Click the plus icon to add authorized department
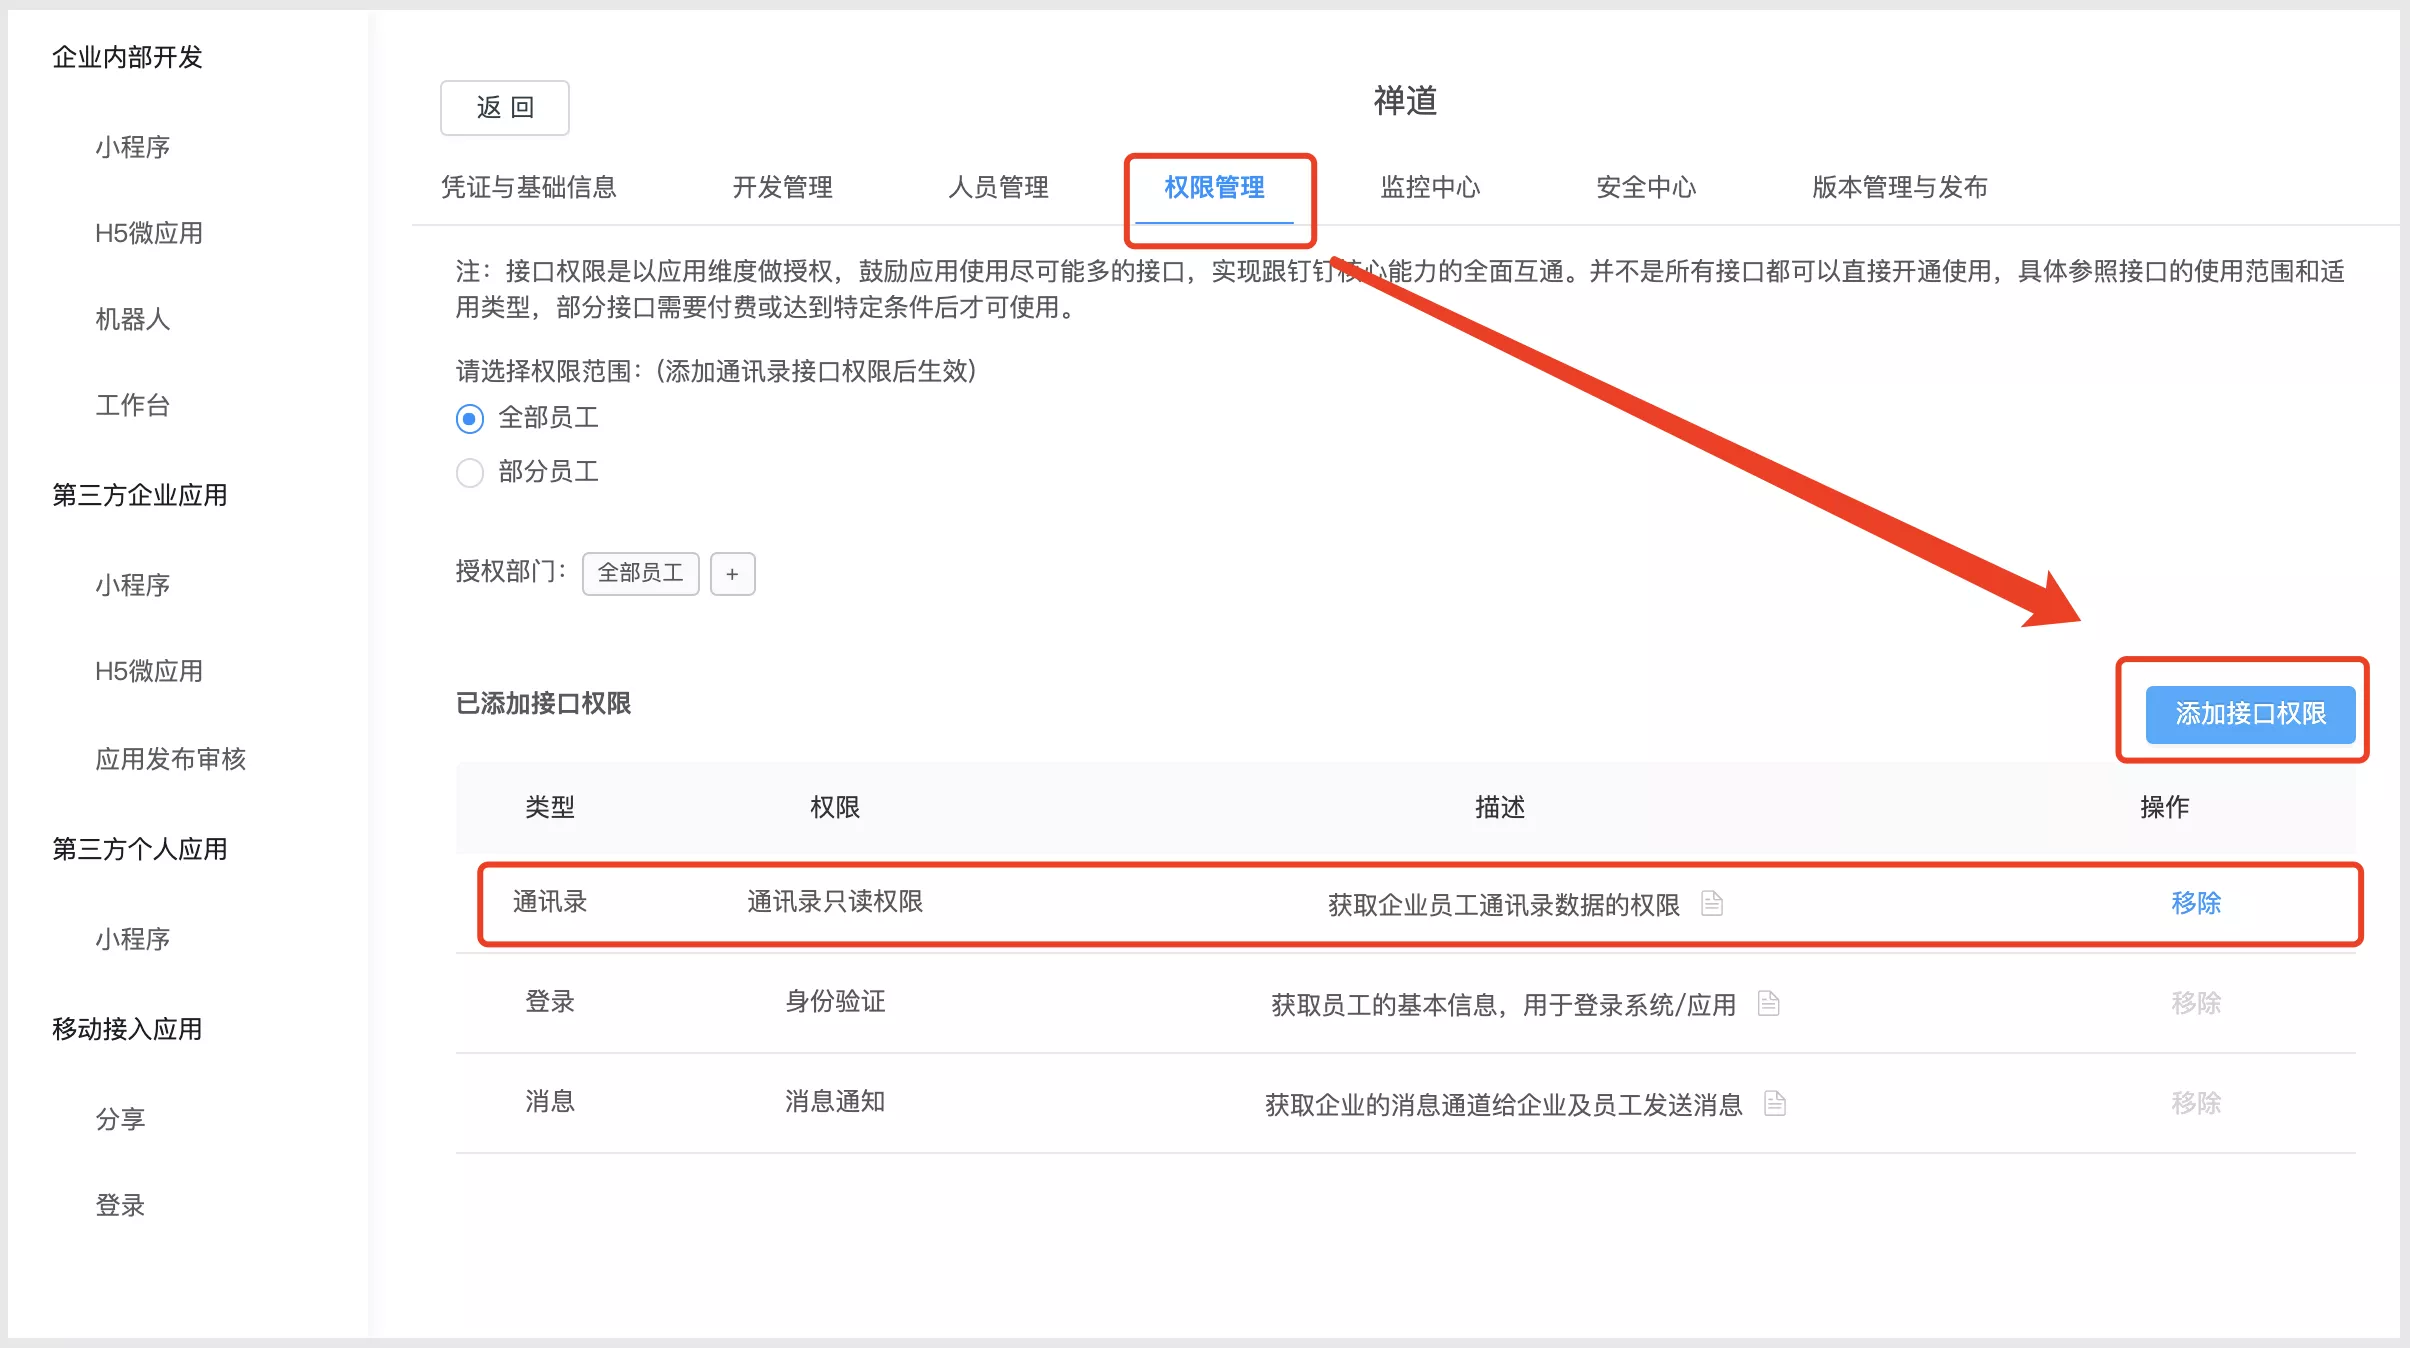Image resolution: width=2410 pixels, height=1348 pixels. (732, 574)
